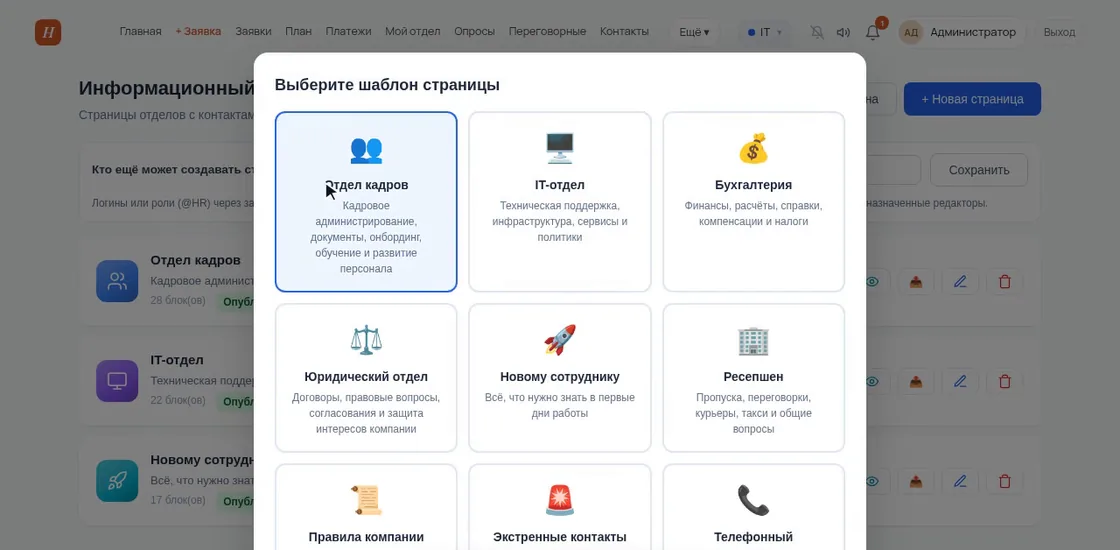Choose the Правила компании template title

click(x=366, y=537)
